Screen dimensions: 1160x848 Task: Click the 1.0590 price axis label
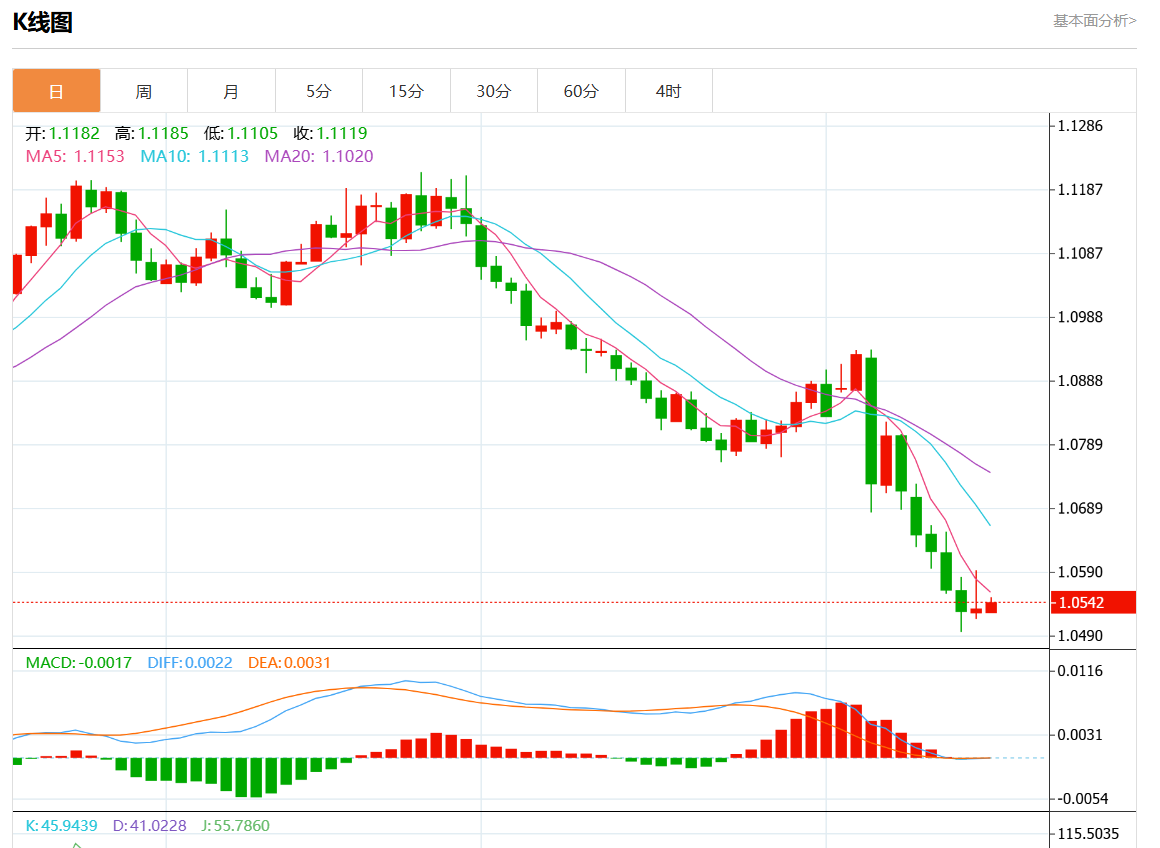coord(1080,572)
